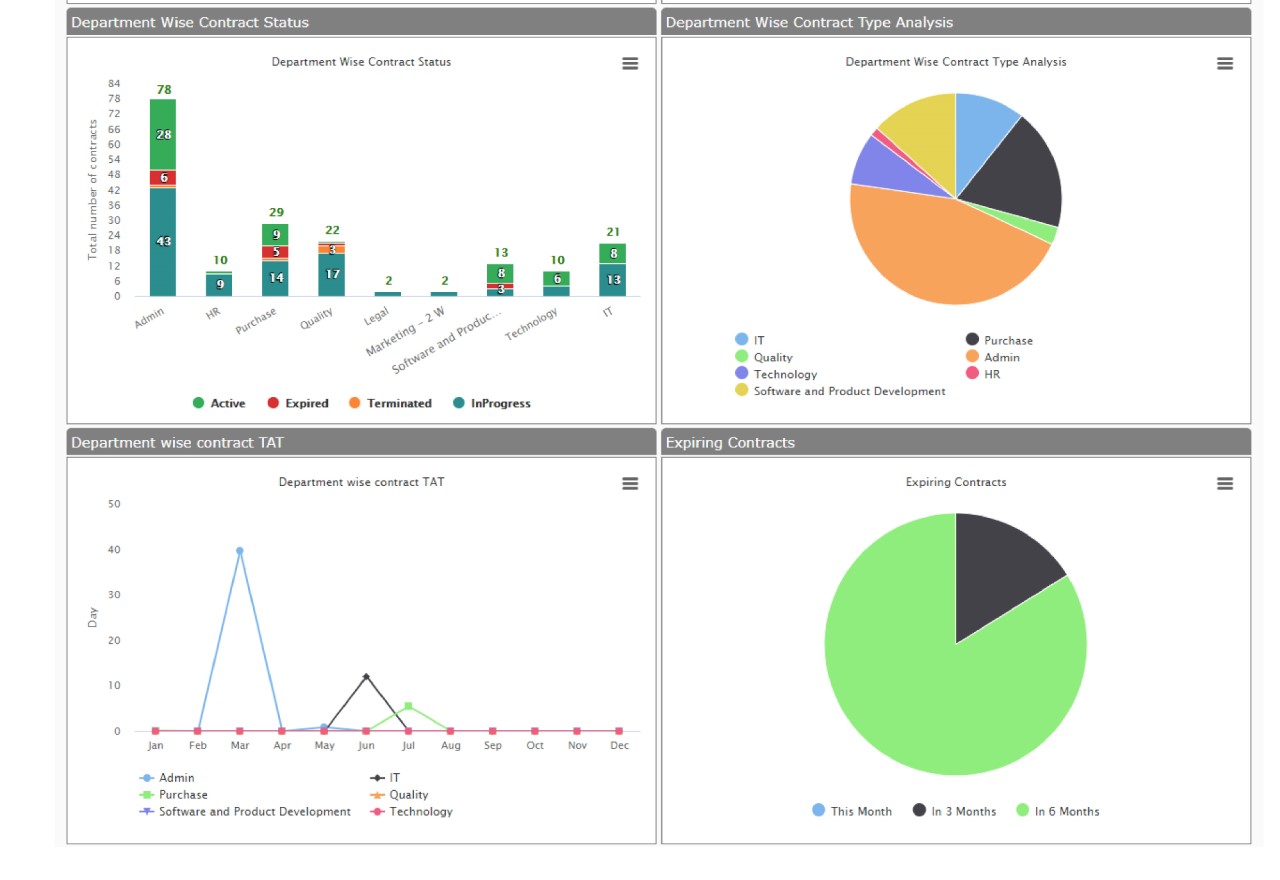Click the Purchase total label 29

tap(276, 213)
